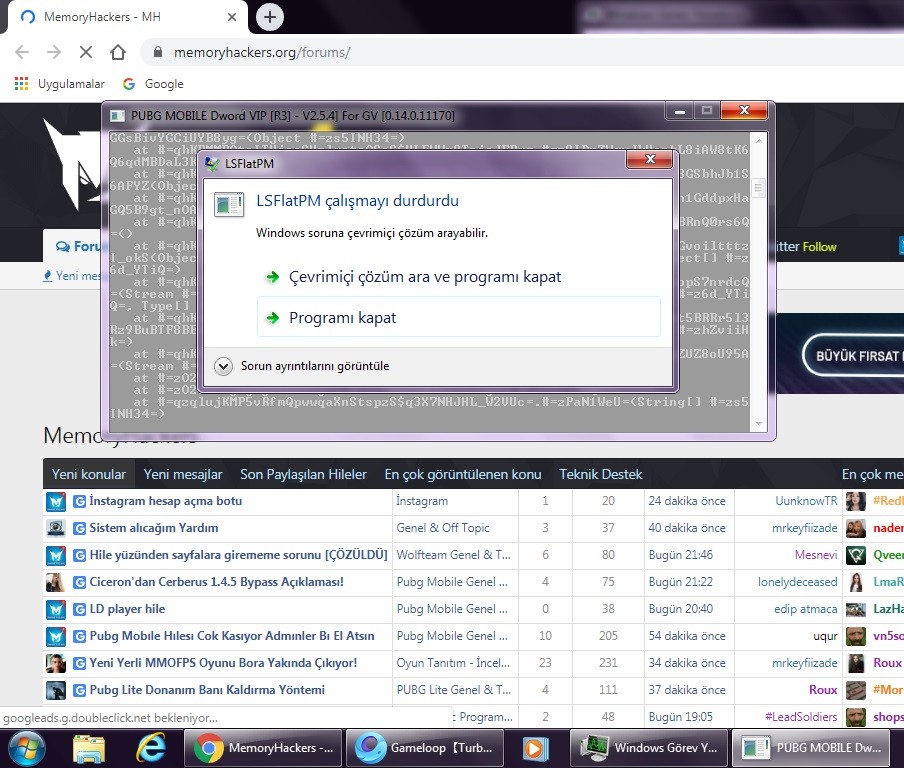Open user lonelydeceased profile link

[x=797, y=582]
